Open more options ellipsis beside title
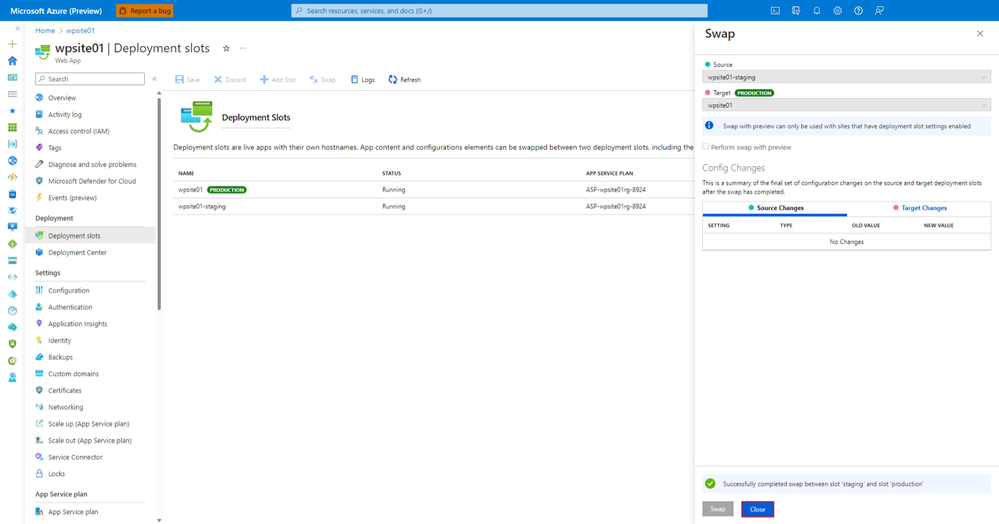Viewport: 999px width, 524px height. coord(243,48)
